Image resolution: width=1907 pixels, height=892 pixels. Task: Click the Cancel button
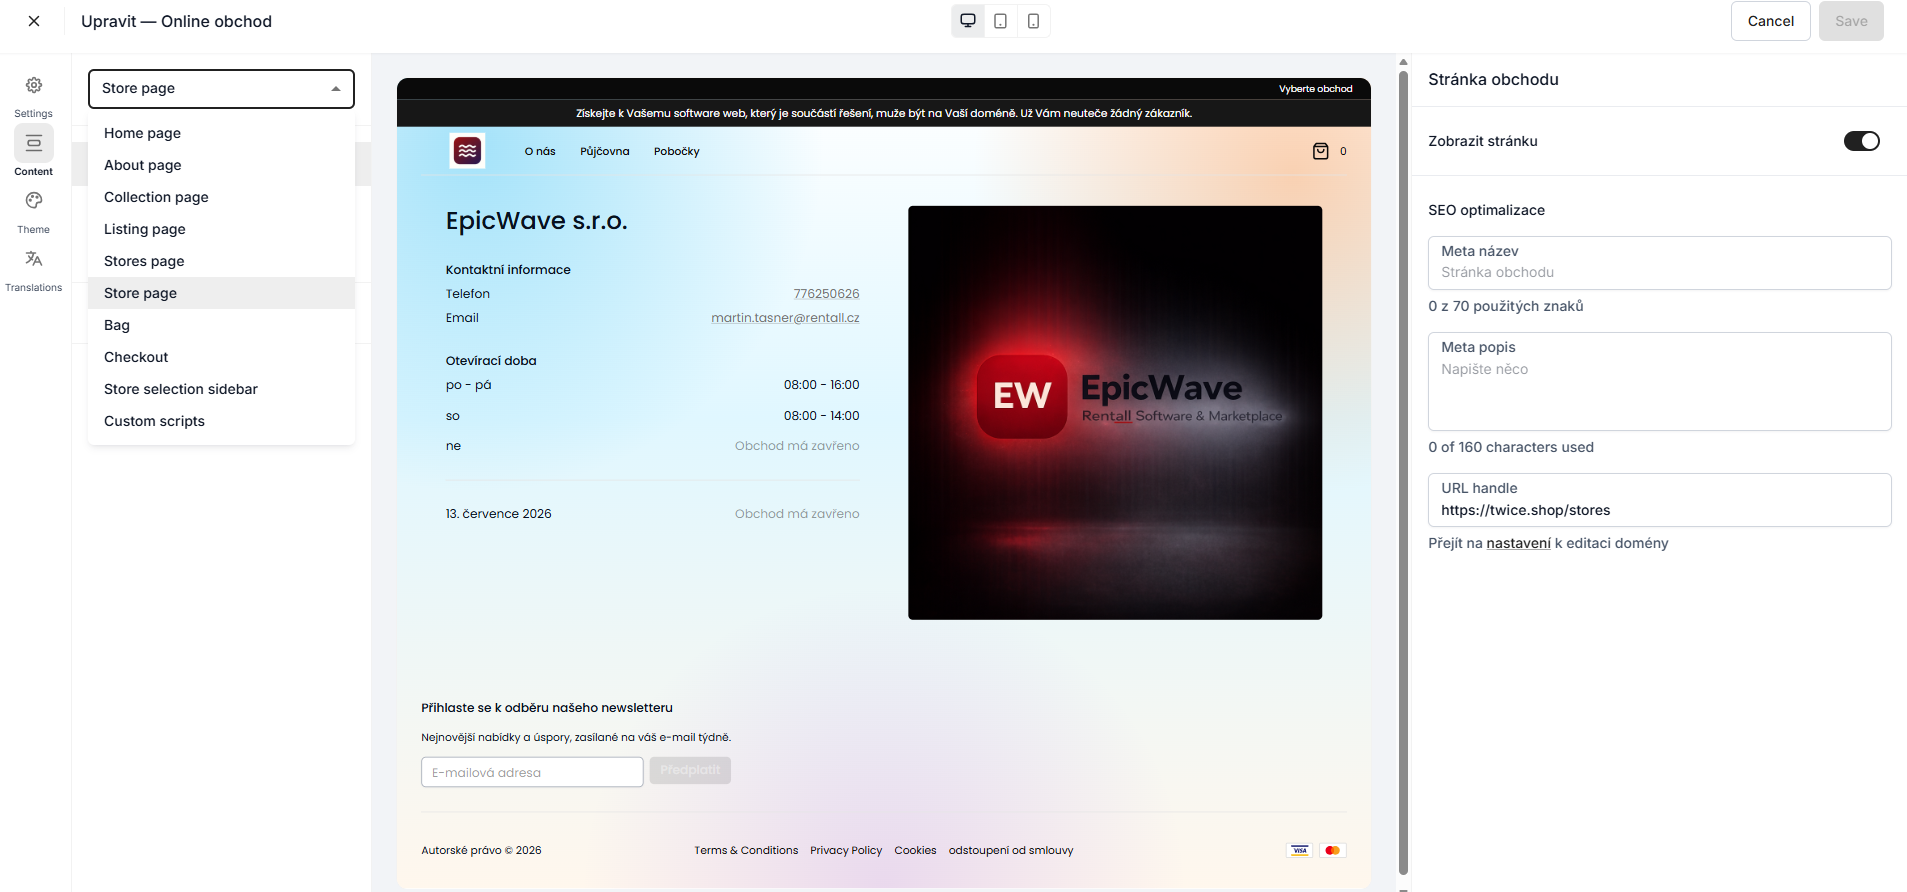(1770, 21)
